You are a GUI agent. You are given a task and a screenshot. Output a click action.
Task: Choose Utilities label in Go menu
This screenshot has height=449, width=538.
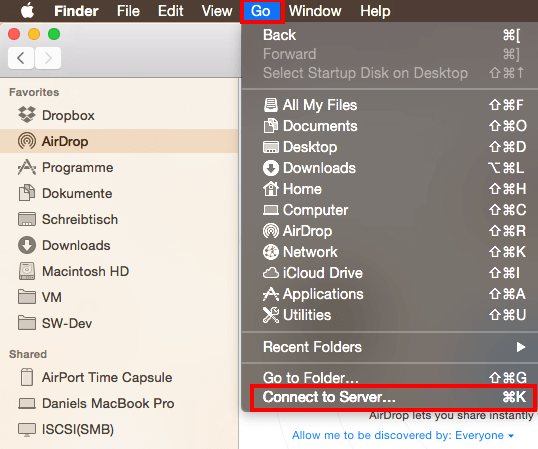pyautogui.click(x=307, y=315)
